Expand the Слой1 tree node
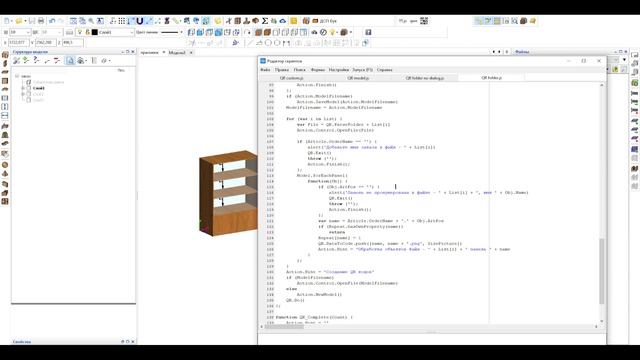Screen dimensions: 640x360 [x=23, y=88]
